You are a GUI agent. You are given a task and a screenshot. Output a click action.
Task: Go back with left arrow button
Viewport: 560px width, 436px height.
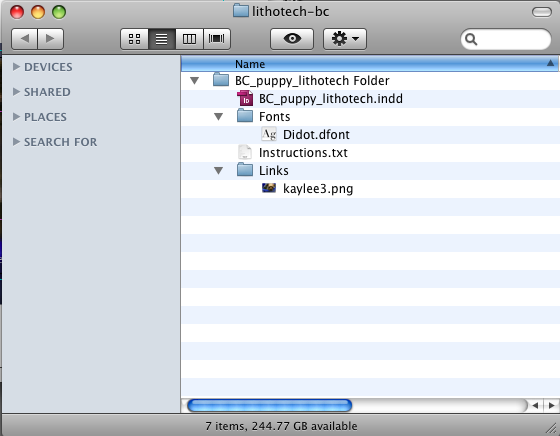[24, 39]
